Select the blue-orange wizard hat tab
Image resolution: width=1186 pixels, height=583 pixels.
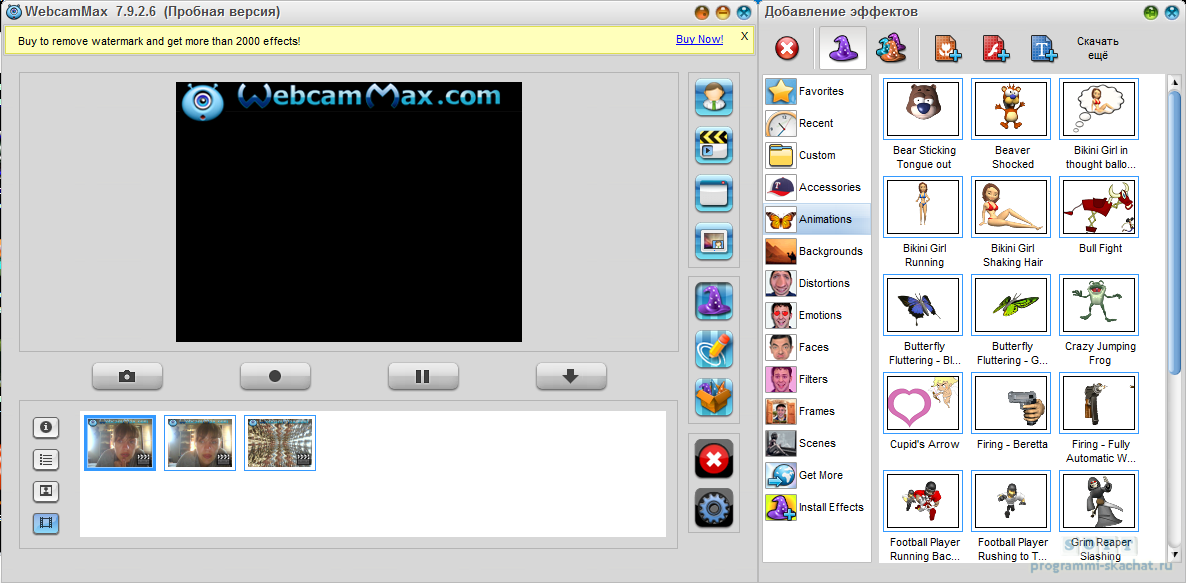tap(891, 49)
